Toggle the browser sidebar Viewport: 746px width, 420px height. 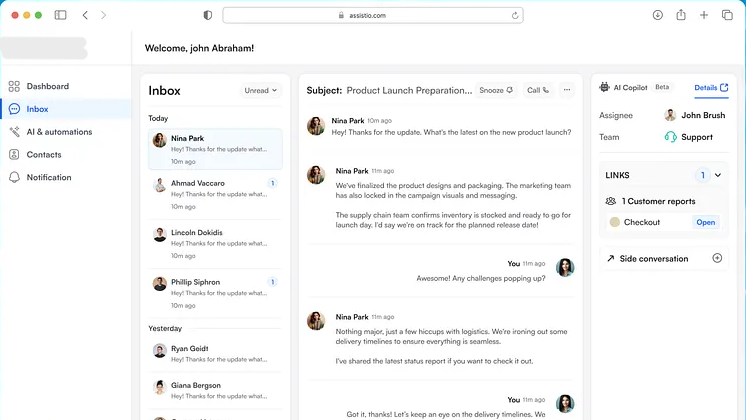pos(60,15)
